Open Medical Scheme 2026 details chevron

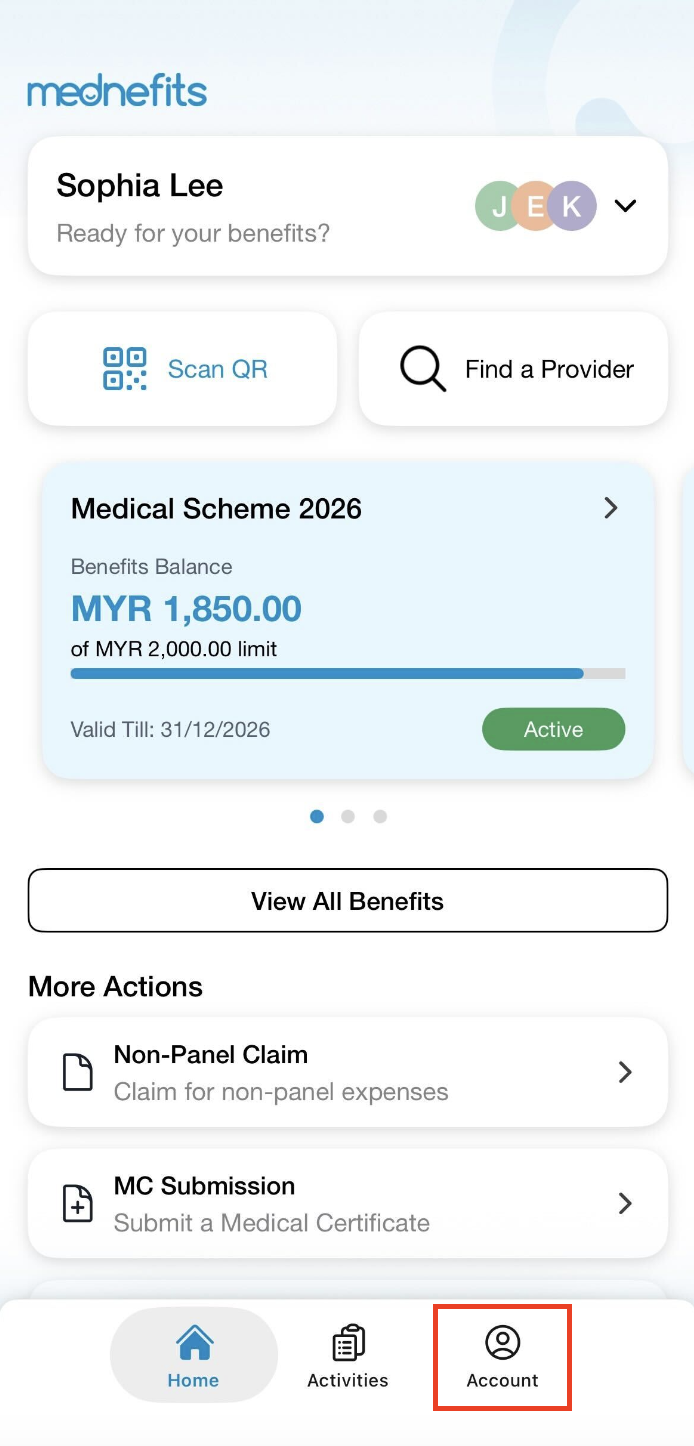611,508
